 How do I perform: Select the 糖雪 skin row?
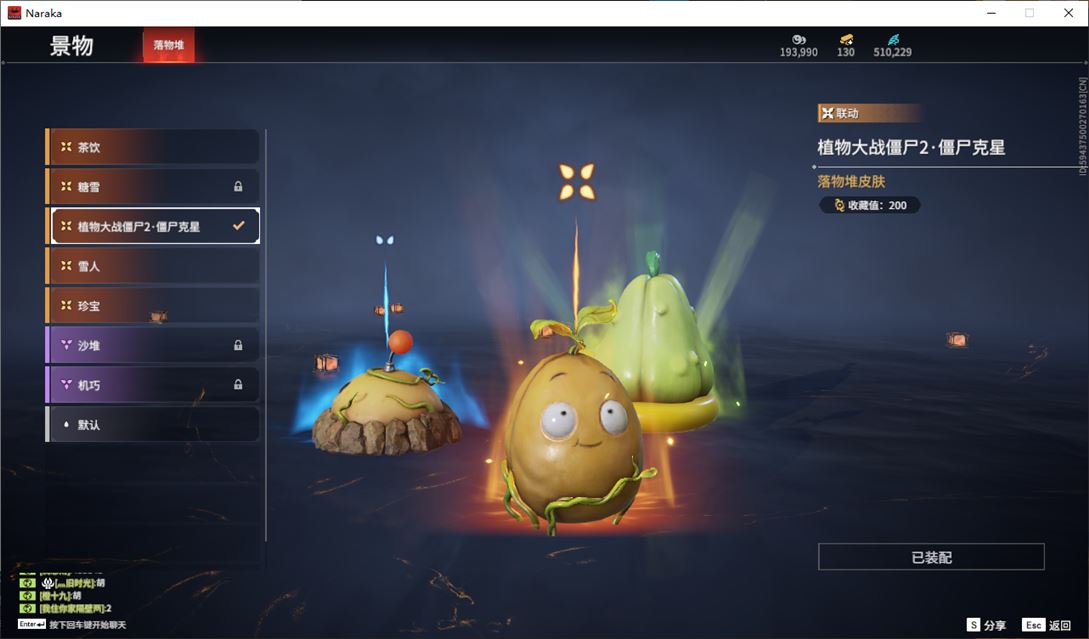[153, 187]
